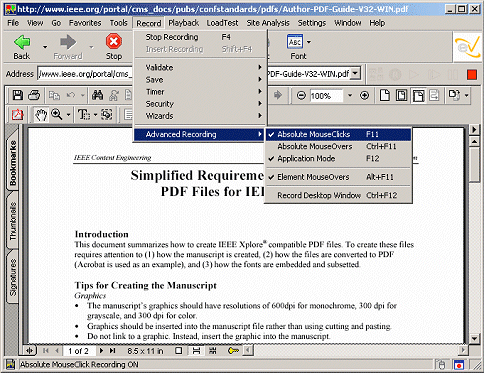Enable Absolute MouseOvers option
The image size is (484, 373).
pyautogui.click(x=338, y=146)
